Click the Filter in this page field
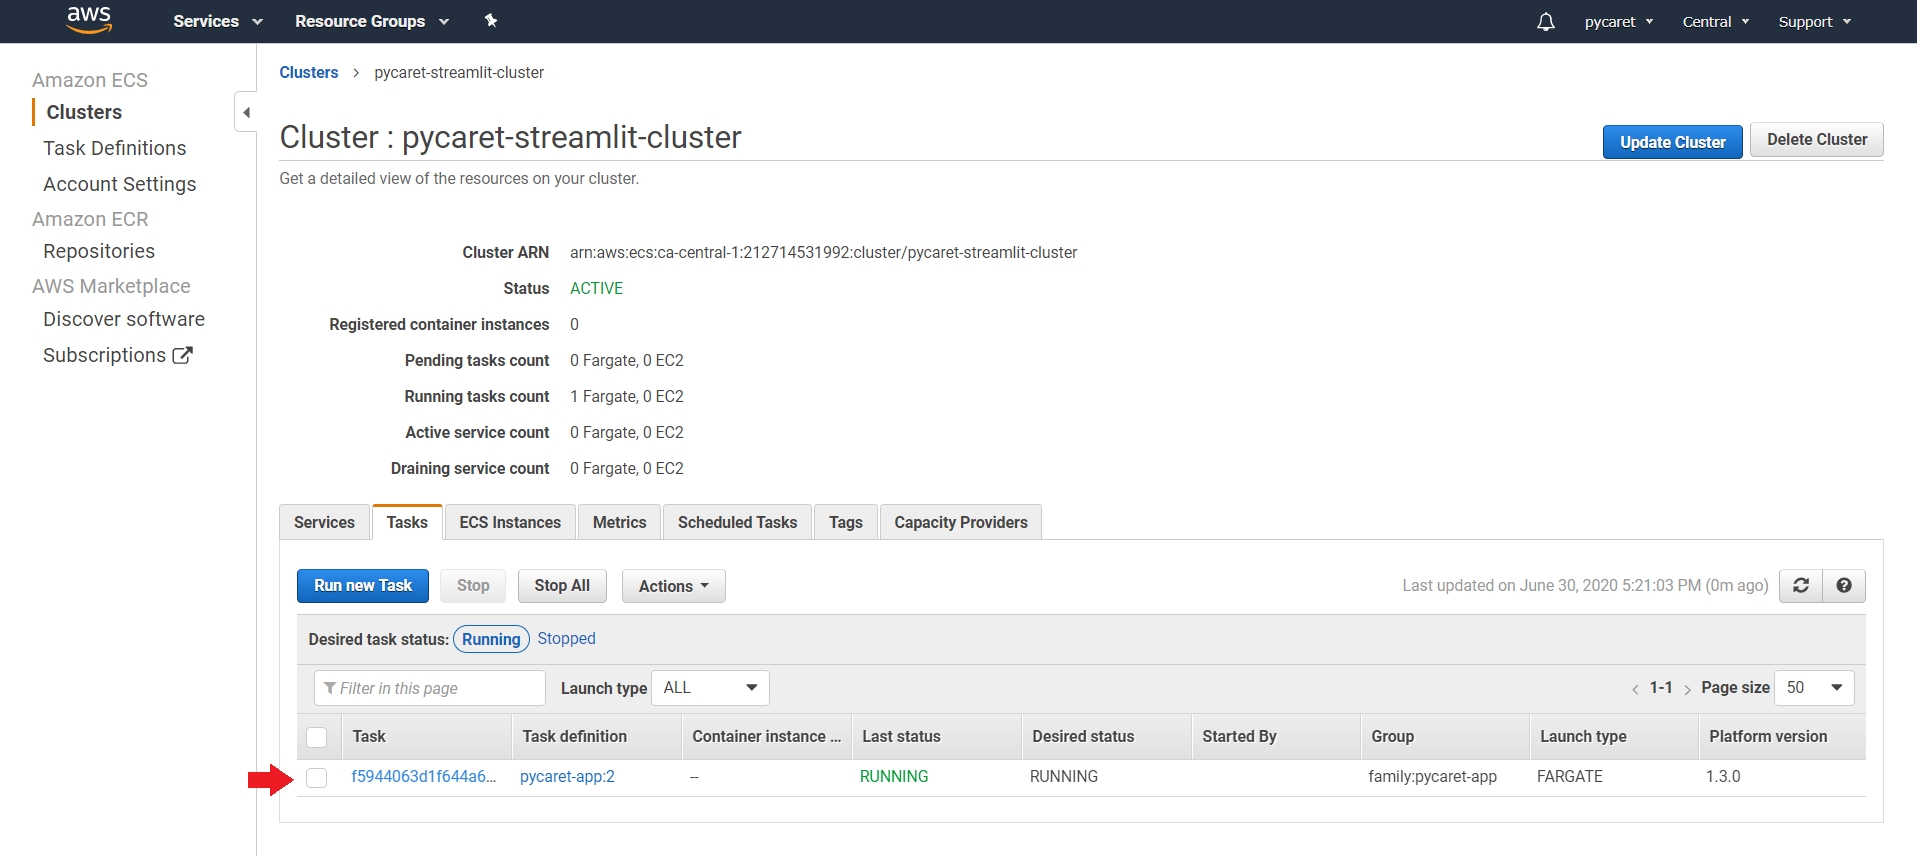Image resolution: width=1917 pixels, height=863 pixels. (x=430, y=688)
